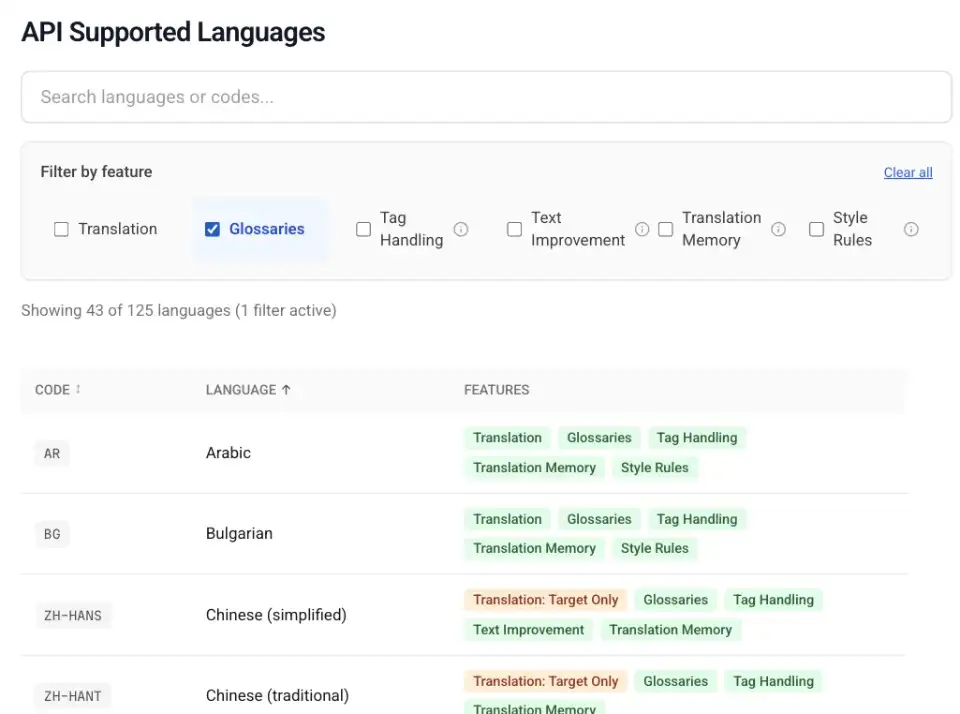Click the Glossaries tag in Bulgarian row

[599, 519]
